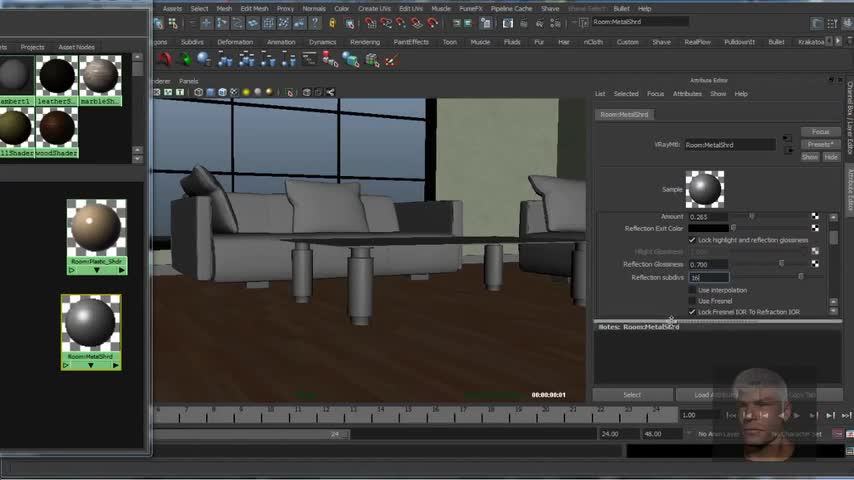Click the right input triangle on Room:Plastic_Shdr node
Viewport: 854px width, 480px height.
tap(121, 270)
